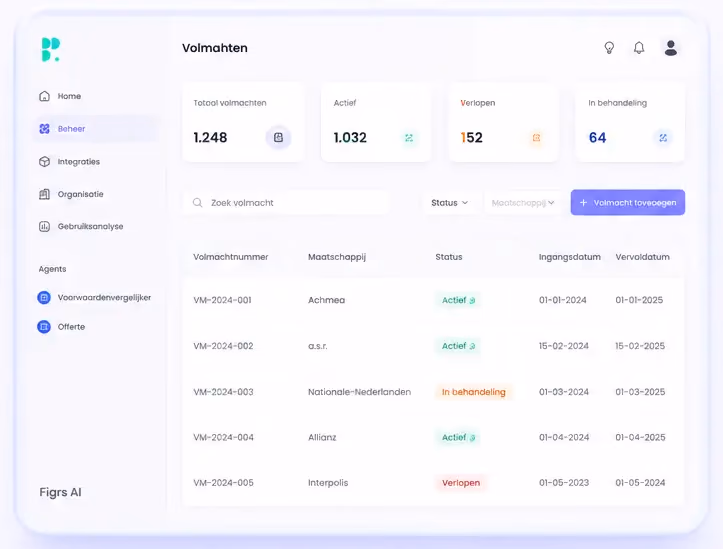
Task: Click the Interpolis company cell
Action: (x=328, y=483)
